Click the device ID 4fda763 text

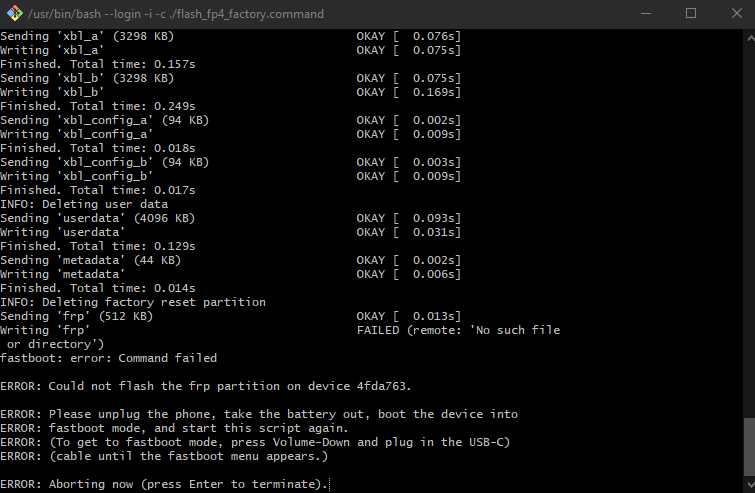384,386
